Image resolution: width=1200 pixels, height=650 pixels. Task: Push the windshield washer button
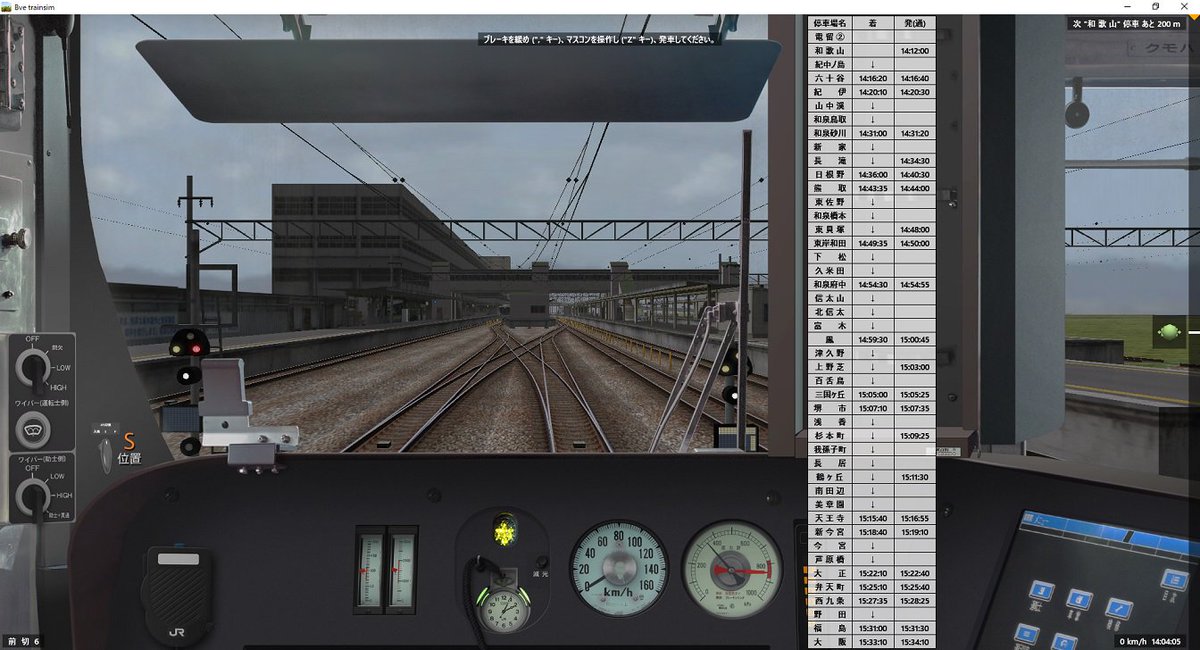(x=33, y=430)
